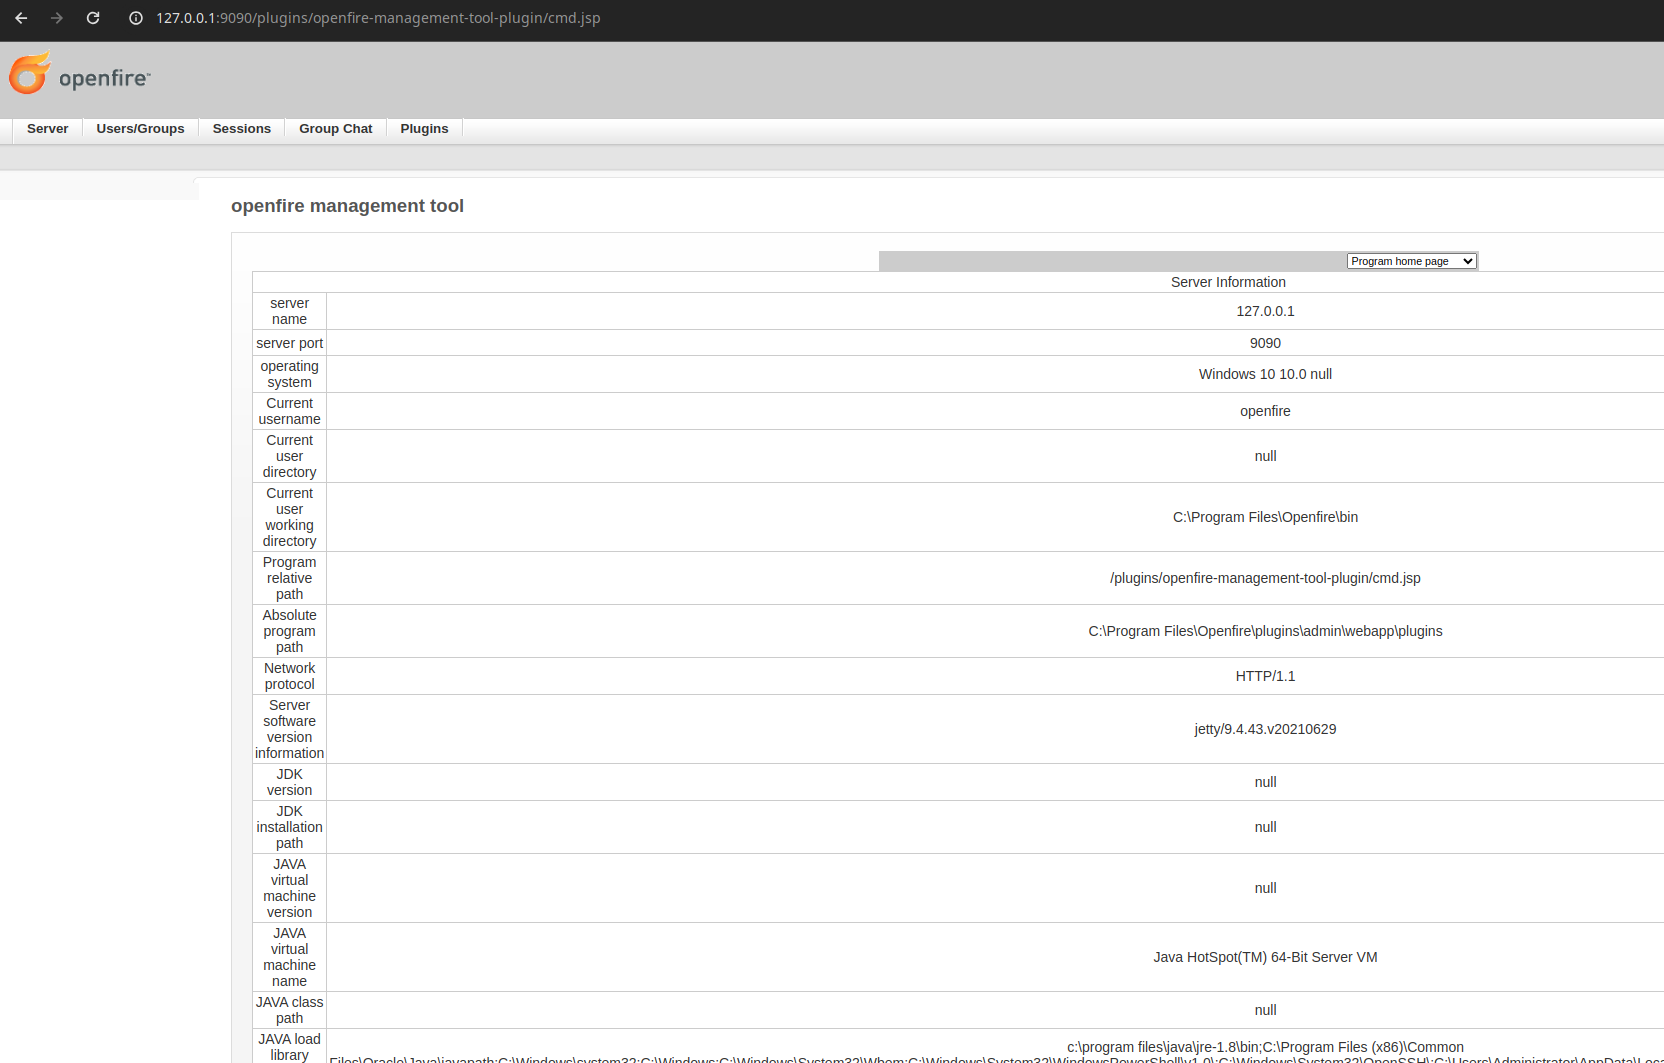
Task: Open the Plugins tab
Action: pyautogui.click(x=424, y=129)
